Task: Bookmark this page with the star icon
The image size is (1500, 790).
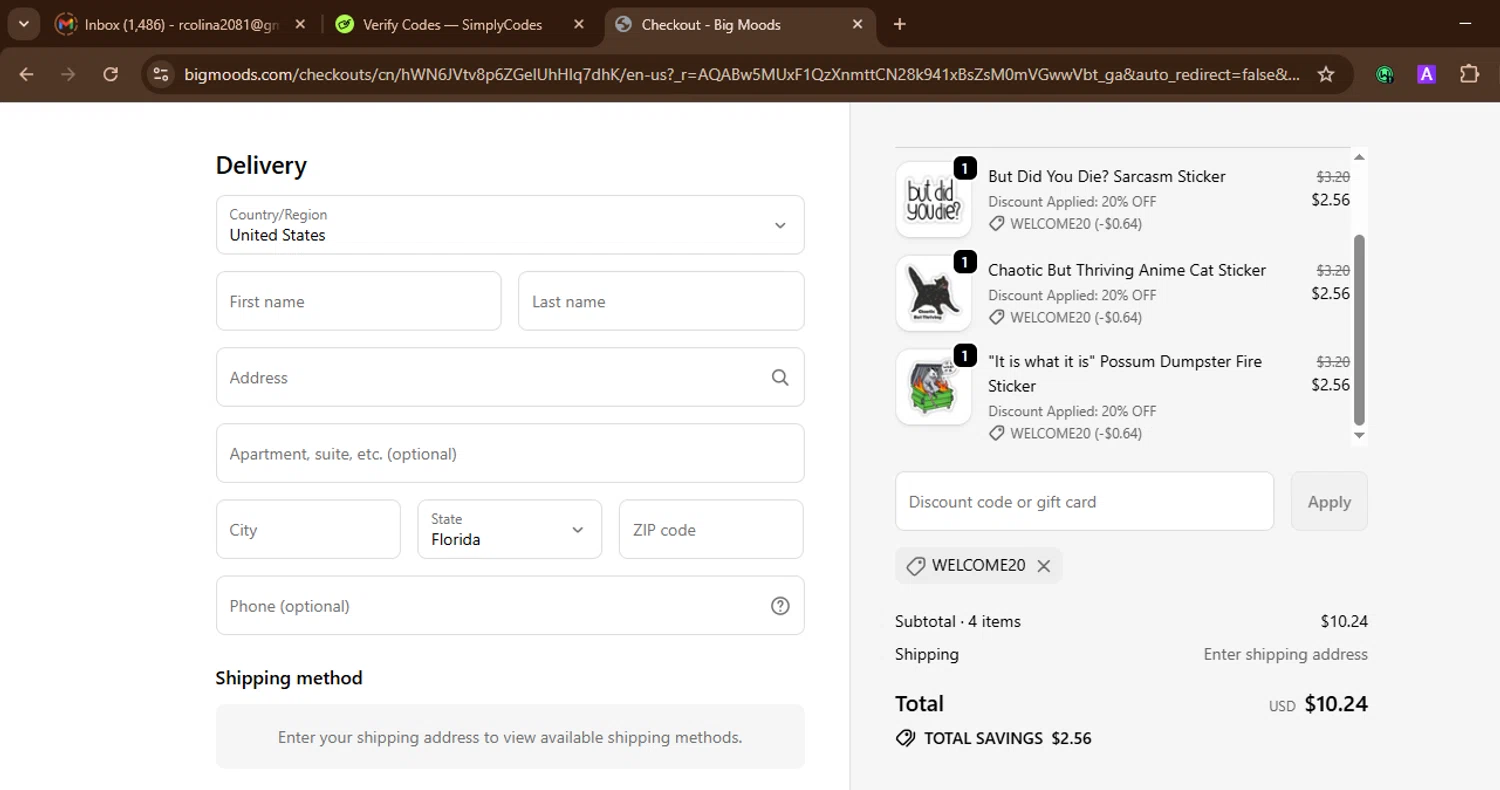Action: point(1326,74)
